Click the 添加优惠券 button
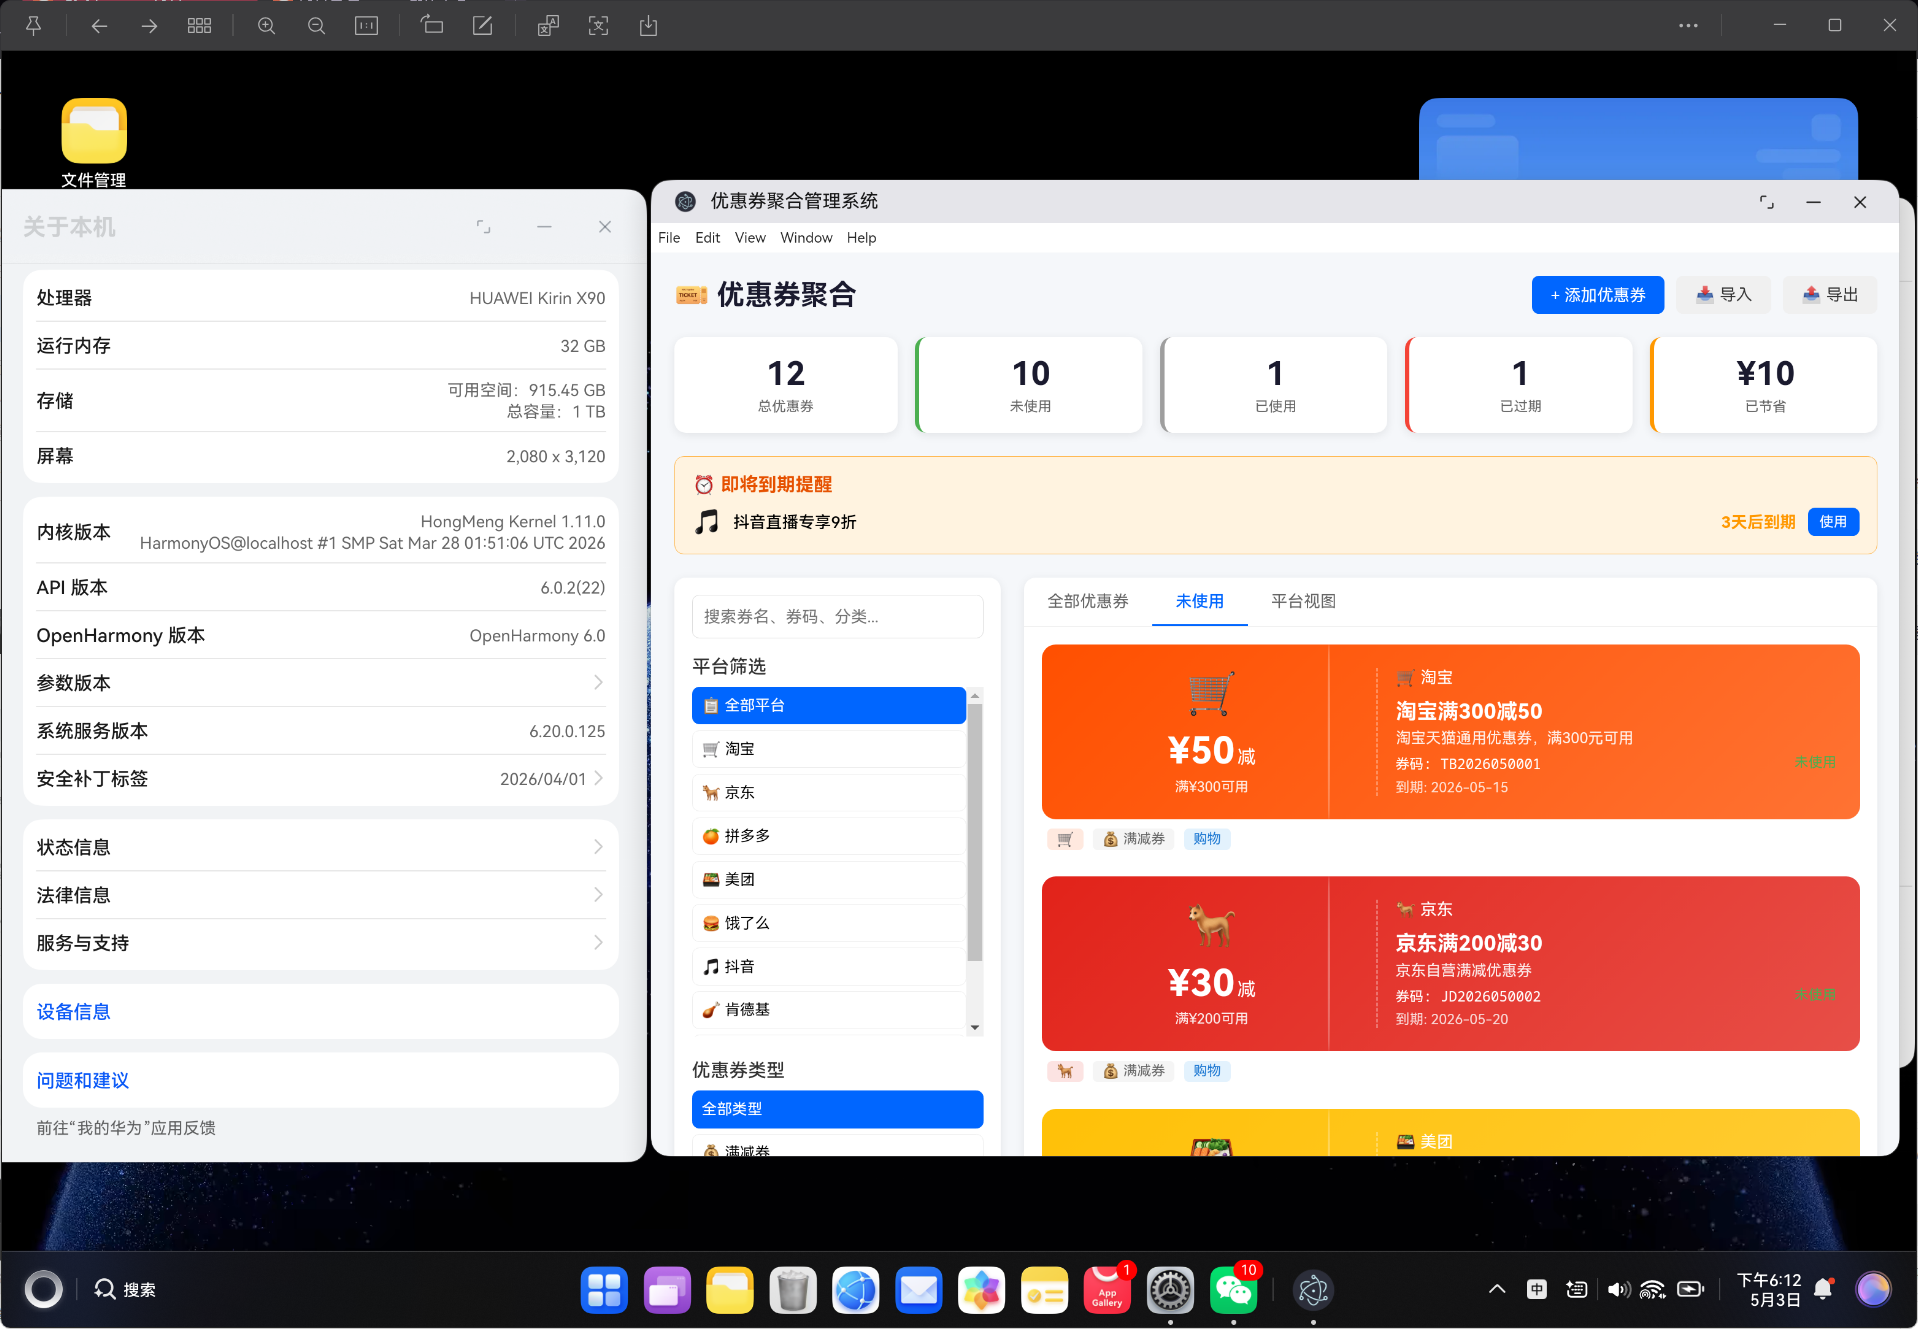 tap(1597, 295)
